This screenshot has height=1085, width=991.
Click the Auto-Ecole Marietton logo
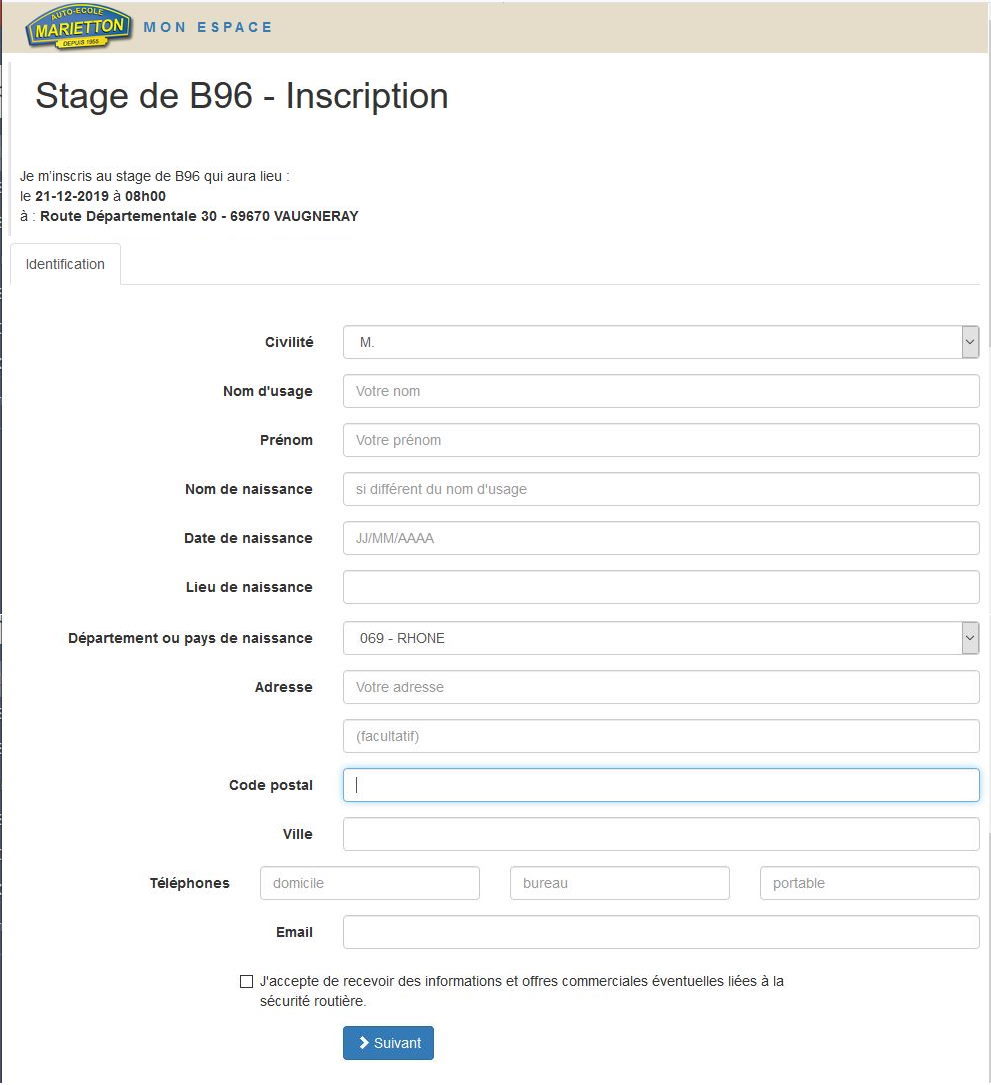(x=79, y=27)
